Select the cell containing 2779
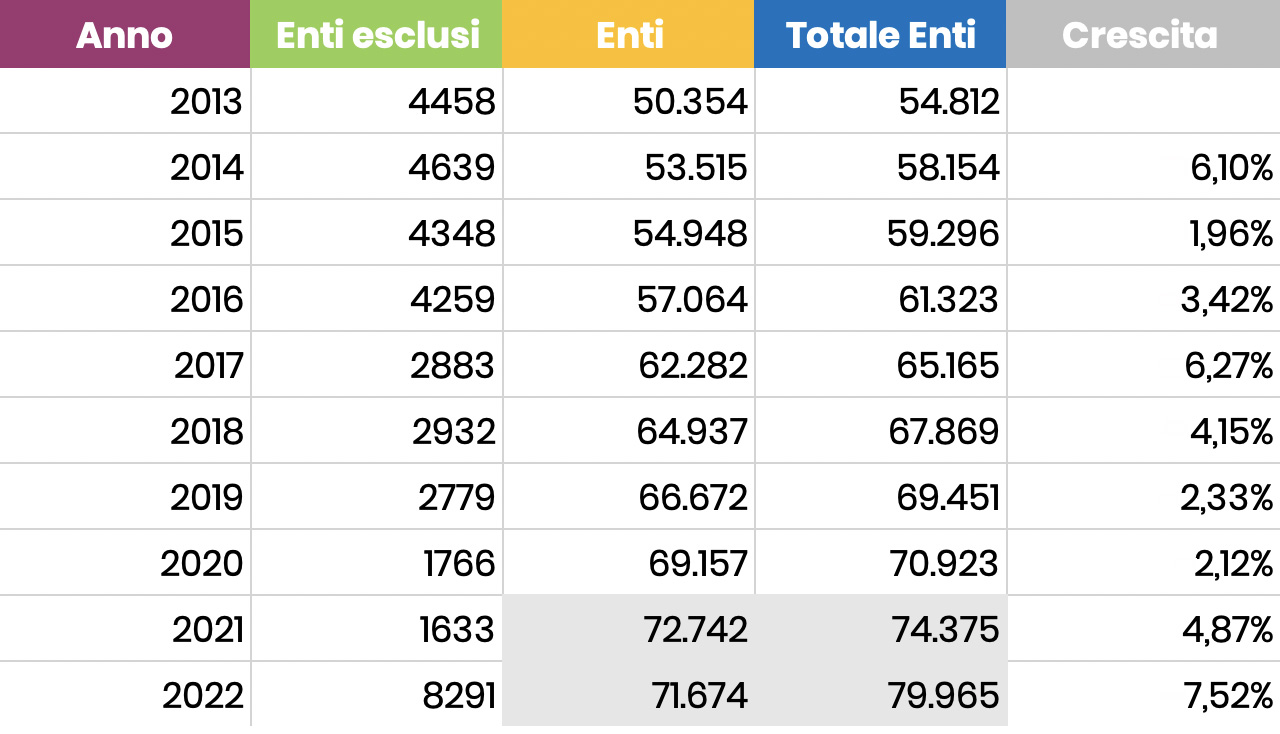This screenshot has width=1280, height=734. point(456,498)
